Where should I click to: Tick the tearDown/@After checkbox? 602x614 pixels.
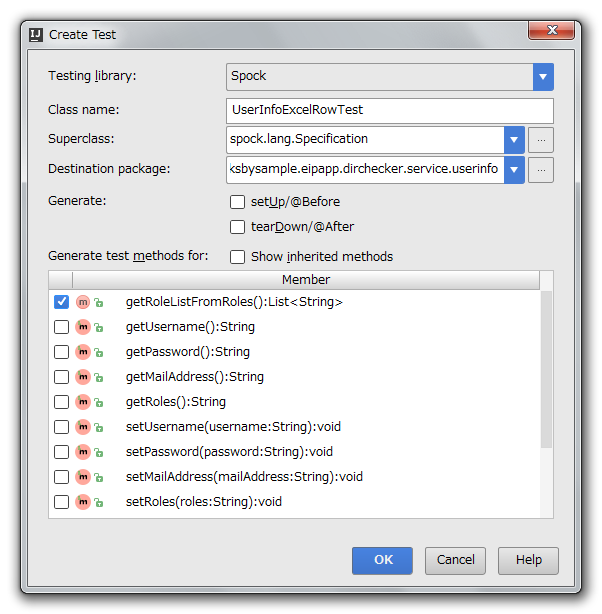pos(237,227)
